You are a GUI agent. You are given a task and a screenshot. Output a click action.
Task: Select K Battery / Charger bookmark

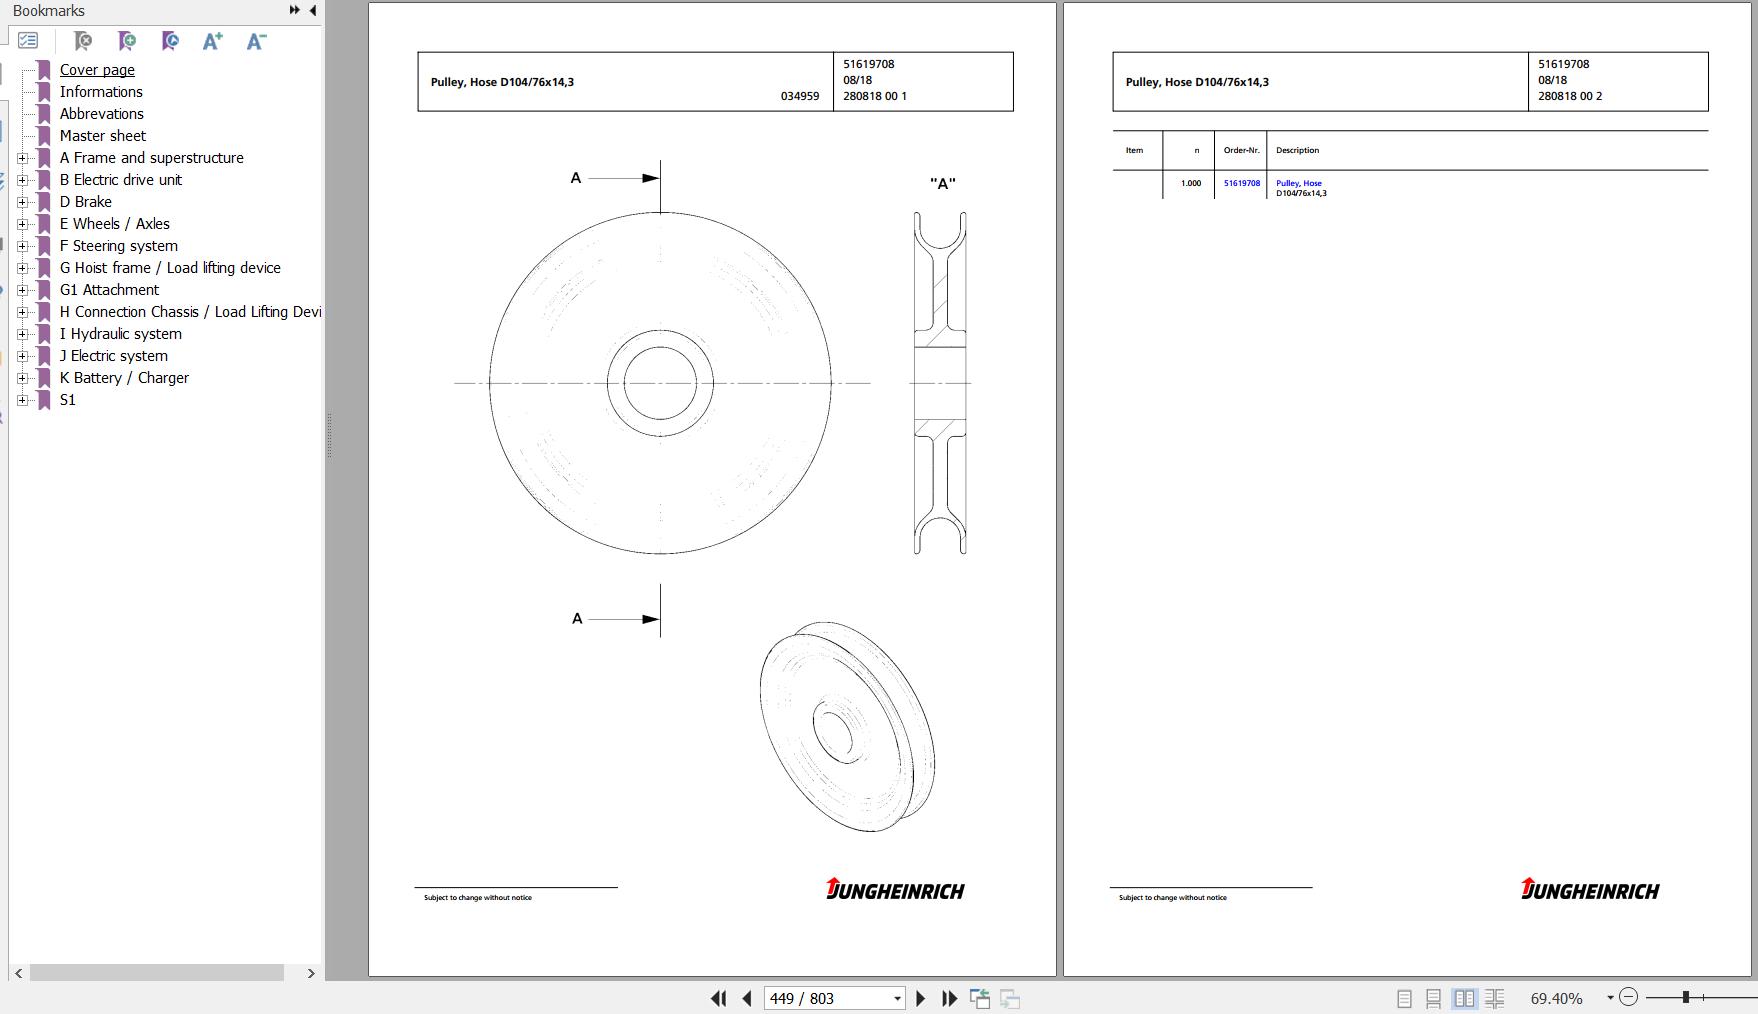click(x=124, y=378)
